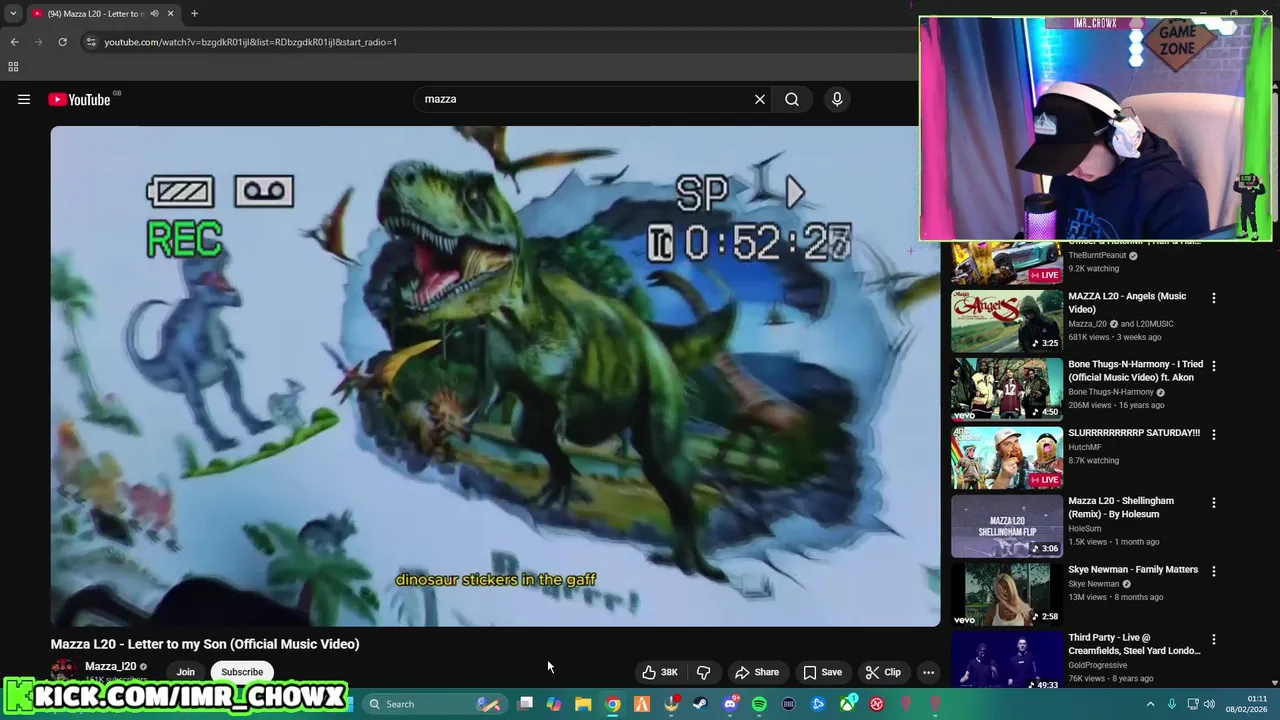Open the Mazza_l20 channel name link

(x=110, y=666)
